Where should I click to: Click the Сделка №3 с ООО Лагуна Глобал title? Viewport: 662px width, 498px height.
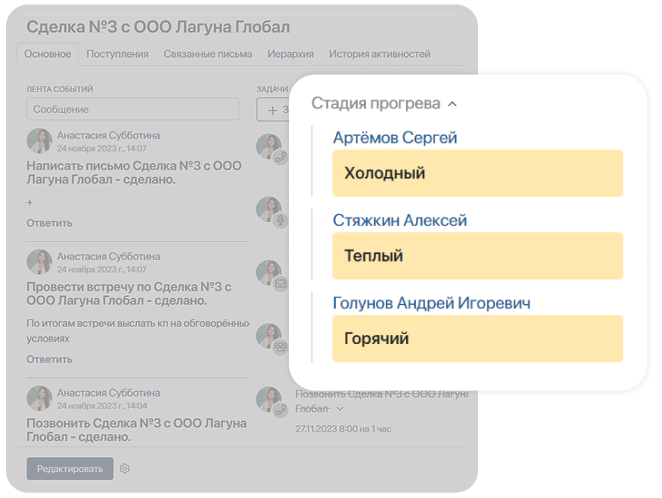[x=158, y=27]
